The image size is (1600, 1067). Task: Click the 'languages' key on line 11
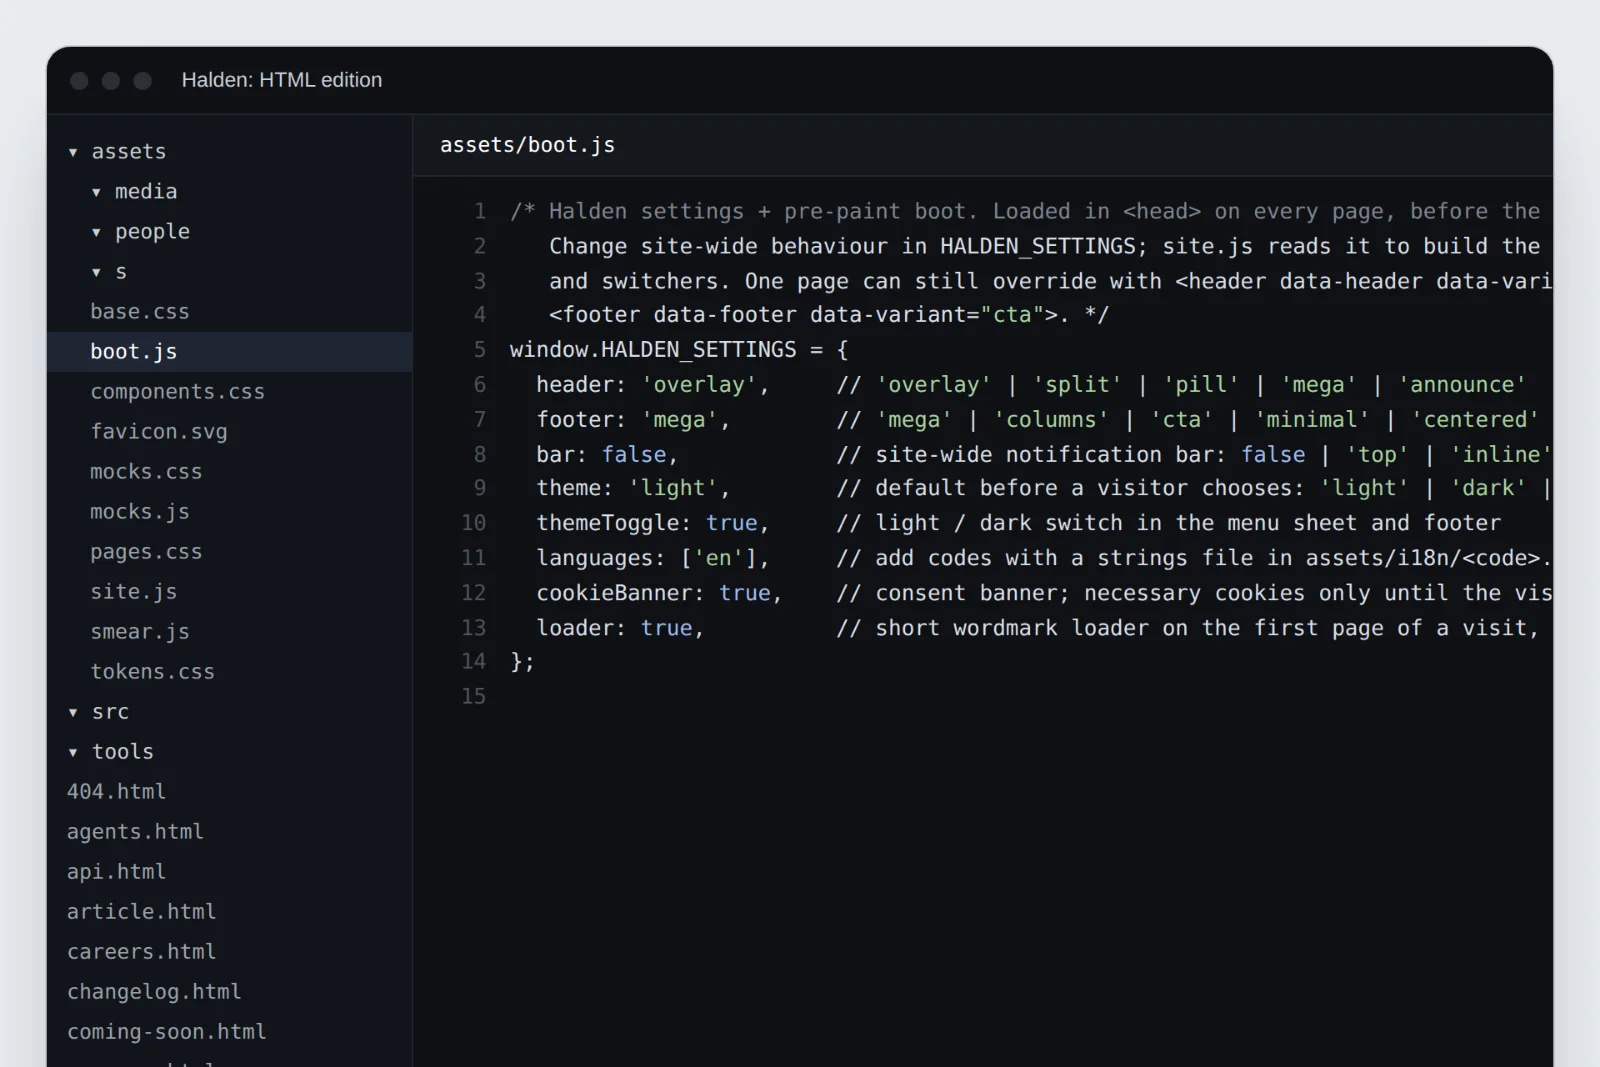click(594, 558)
